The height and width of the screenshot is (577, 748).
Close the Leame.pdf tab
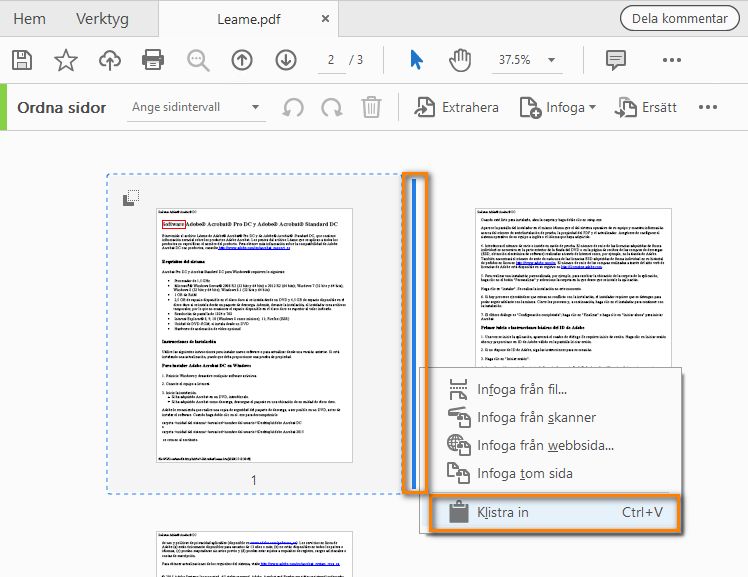pos(325,19)
